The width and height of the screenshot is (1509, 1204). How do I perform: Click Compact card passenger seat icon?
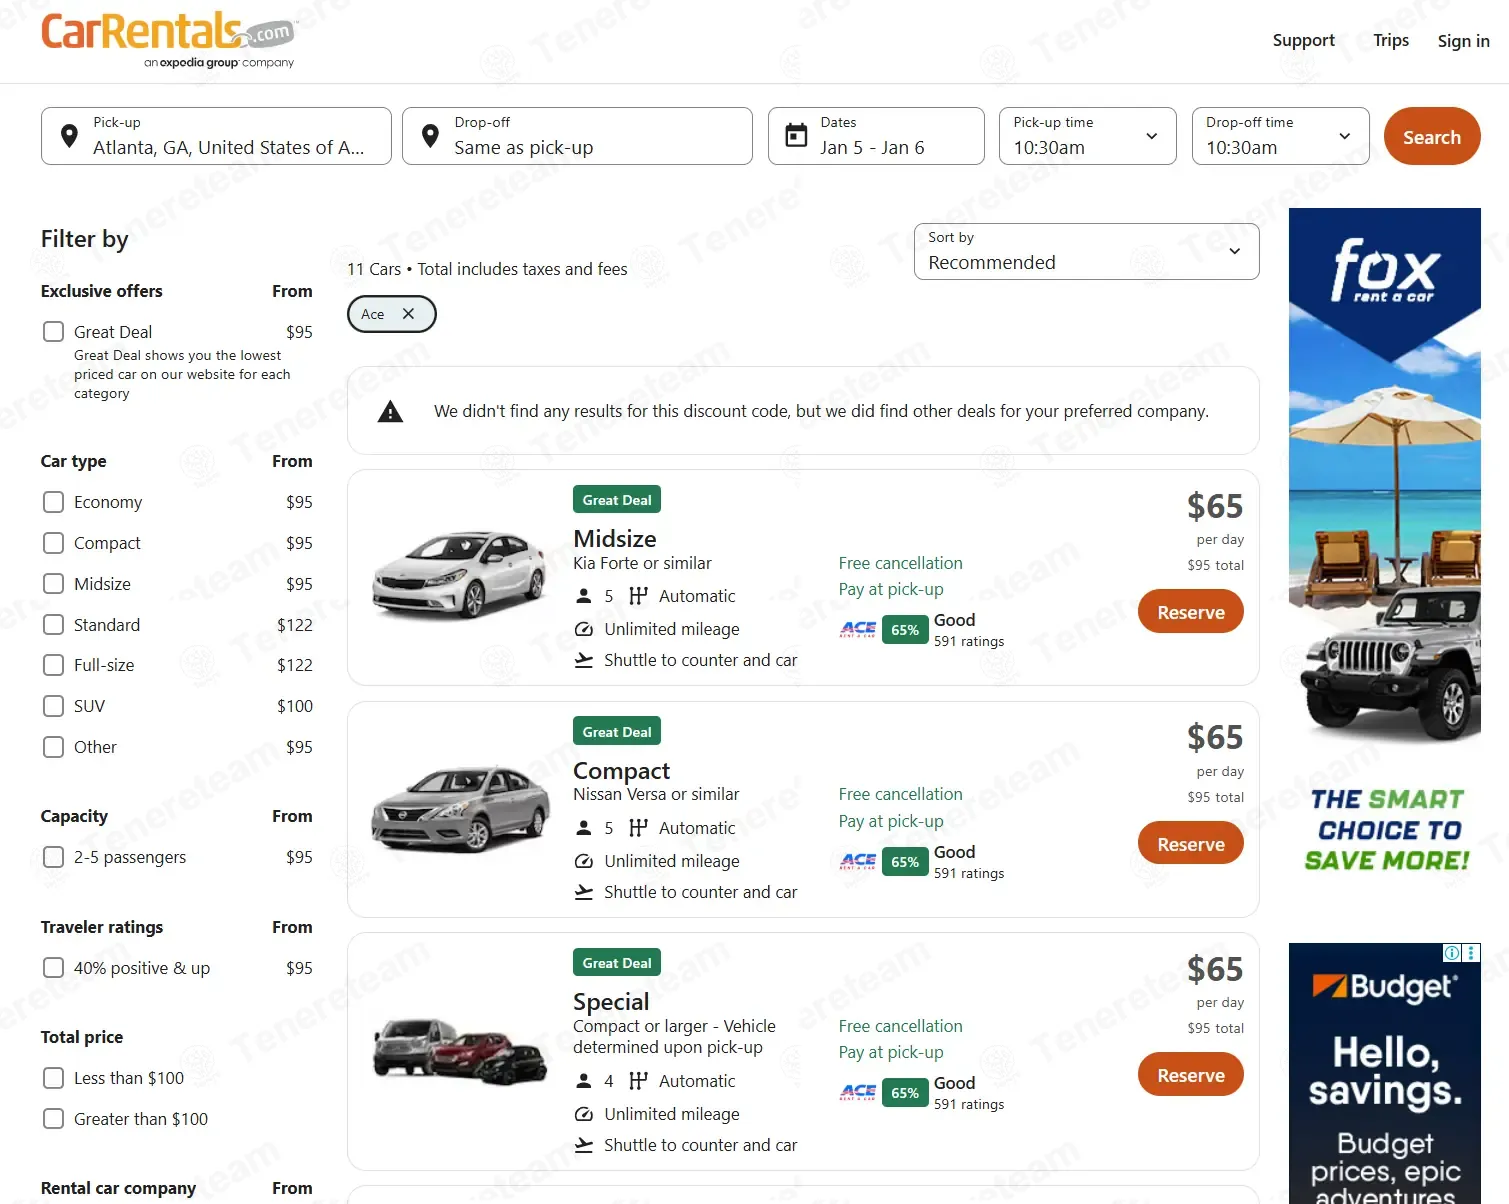tap(584, 828)
